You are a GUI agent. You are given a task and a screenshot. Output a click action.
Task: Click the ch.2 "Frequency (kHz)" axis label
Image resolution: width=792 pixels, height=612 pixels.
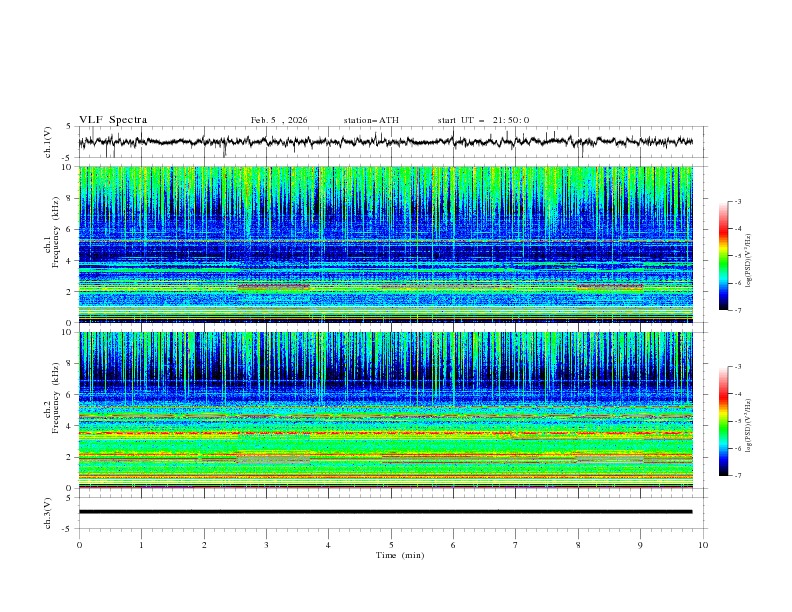(x=56, y=397)
